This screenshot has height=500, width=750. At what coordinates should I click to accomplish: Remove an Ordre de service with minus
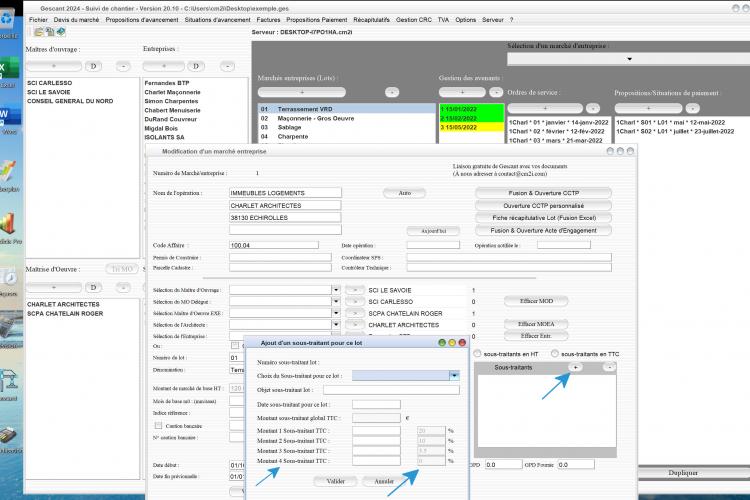593,108
